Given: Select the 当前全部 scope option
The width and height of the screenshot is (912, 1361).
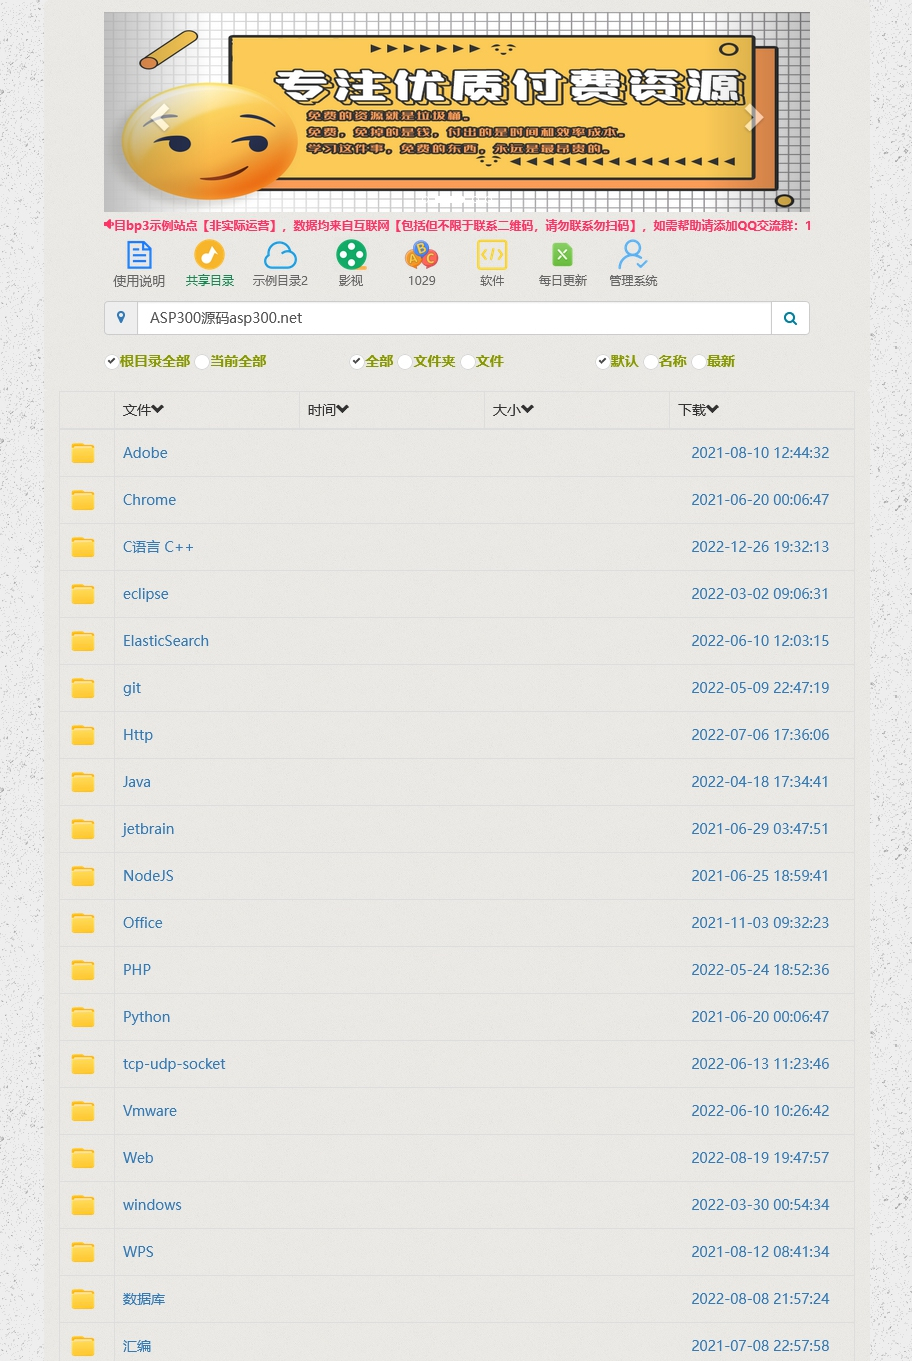Looking at the screenshot, I should click(x=201, y=361).
